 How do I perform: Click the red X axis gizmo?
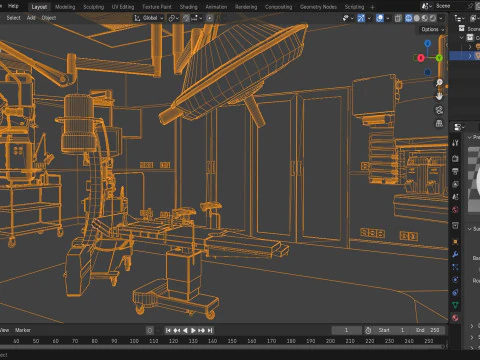[421, 58]
